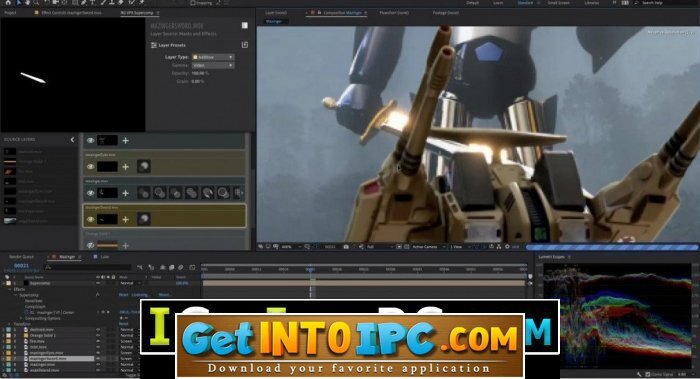Select the effect icon in mazingerEyes.mov stack row
This screenshot has width=700, height=379.
(x=143, y=167)
